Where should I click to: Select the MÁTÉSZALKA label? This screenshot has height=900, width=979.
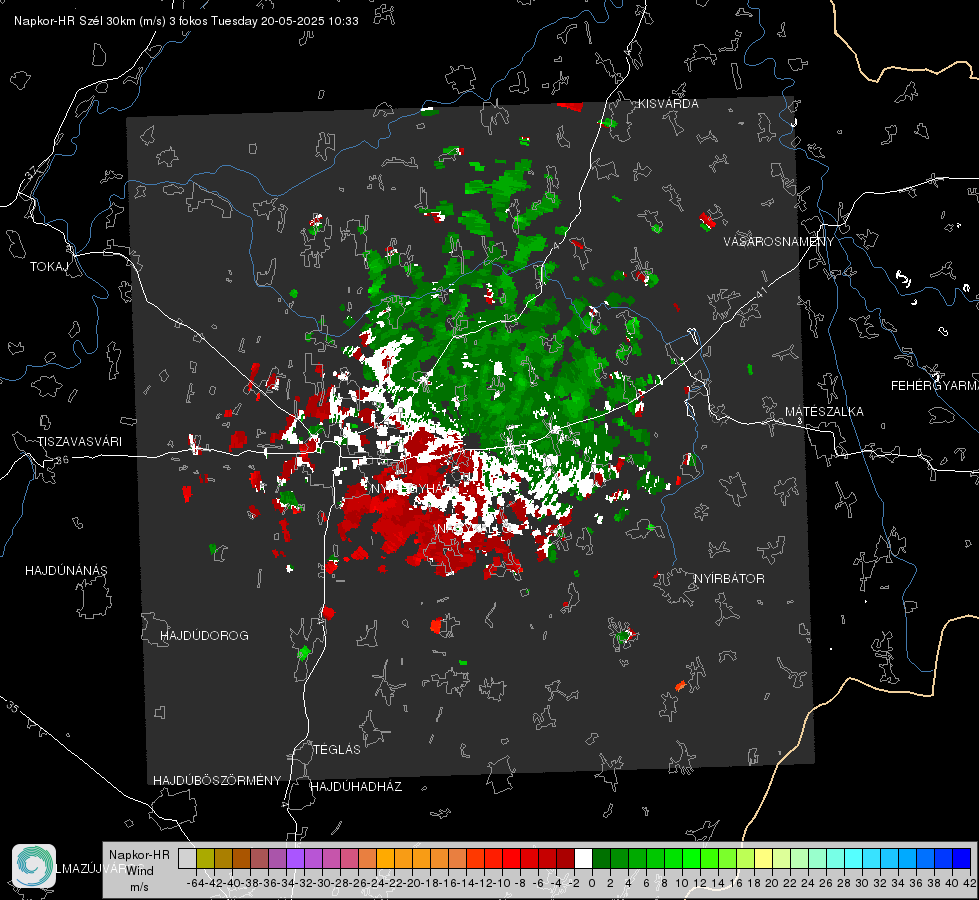pos(824,412)
